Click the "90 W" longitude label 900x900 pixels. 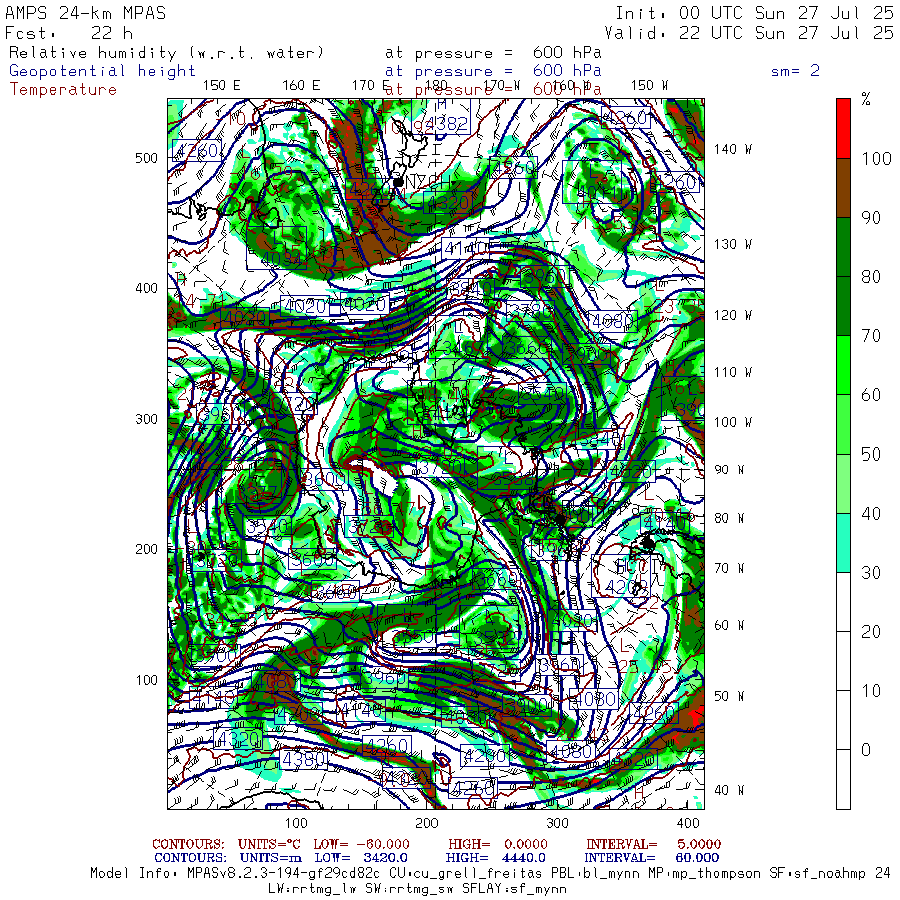[x=729, y=470]
